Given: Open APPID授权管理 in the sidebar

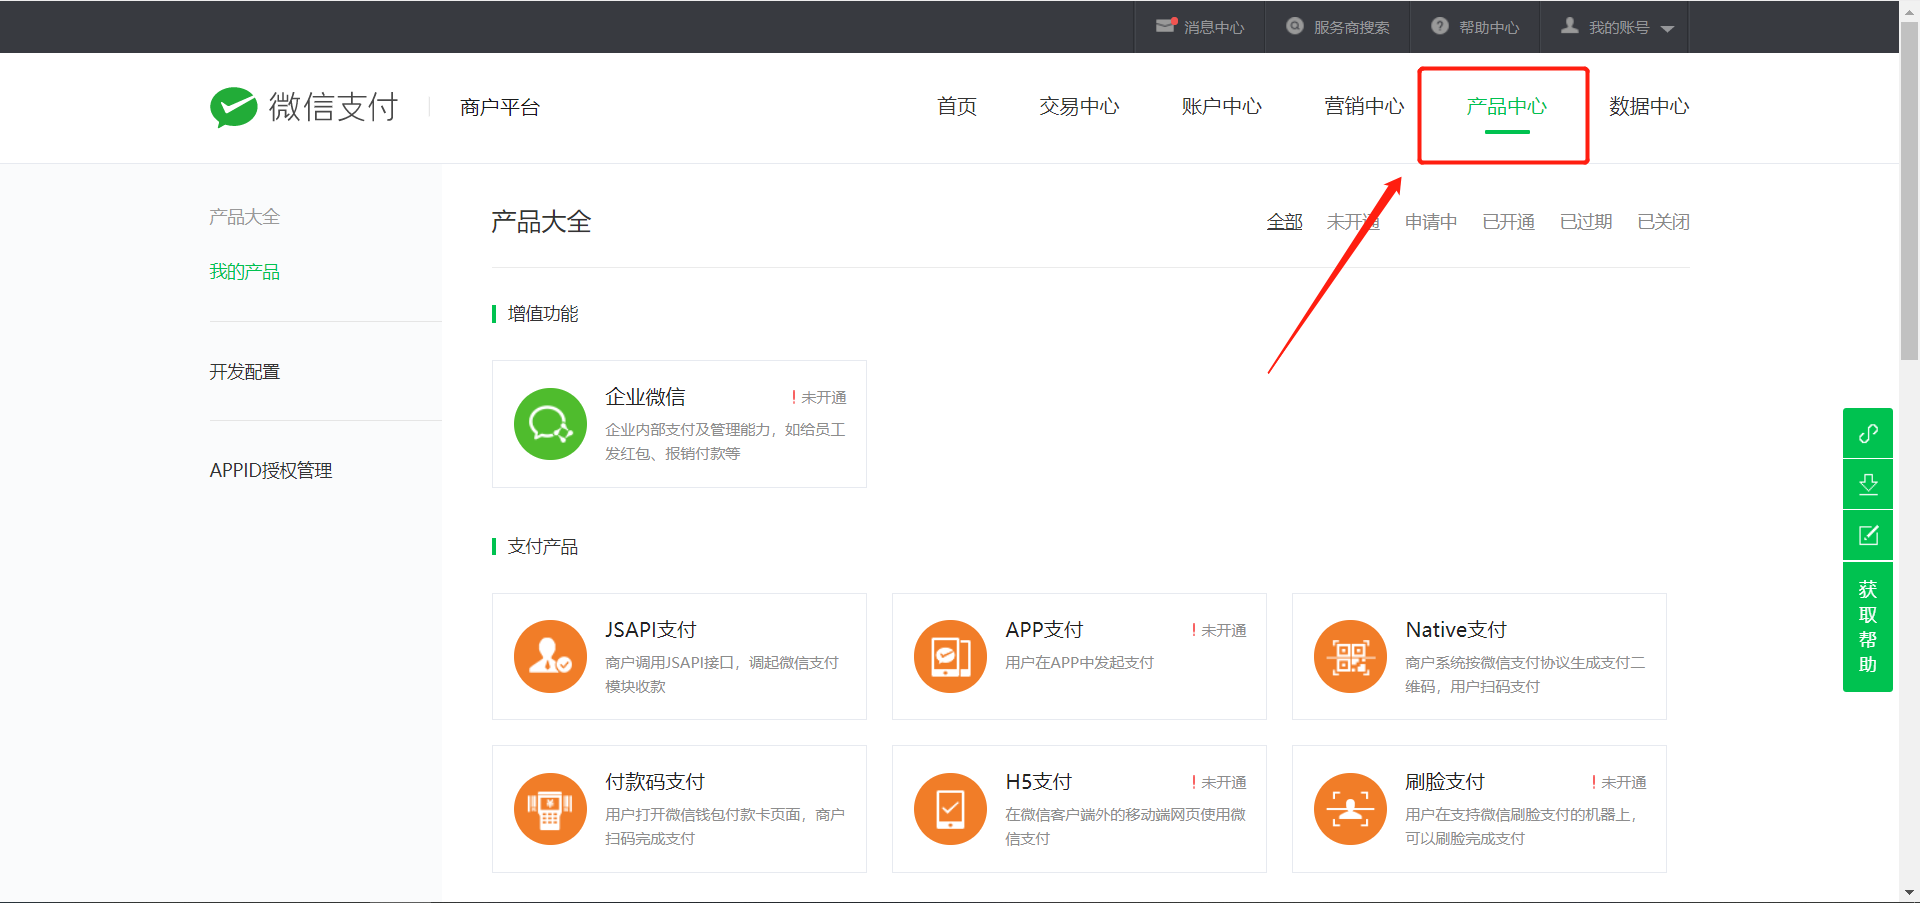Looking at the screenshot, I should coord(271,471).
